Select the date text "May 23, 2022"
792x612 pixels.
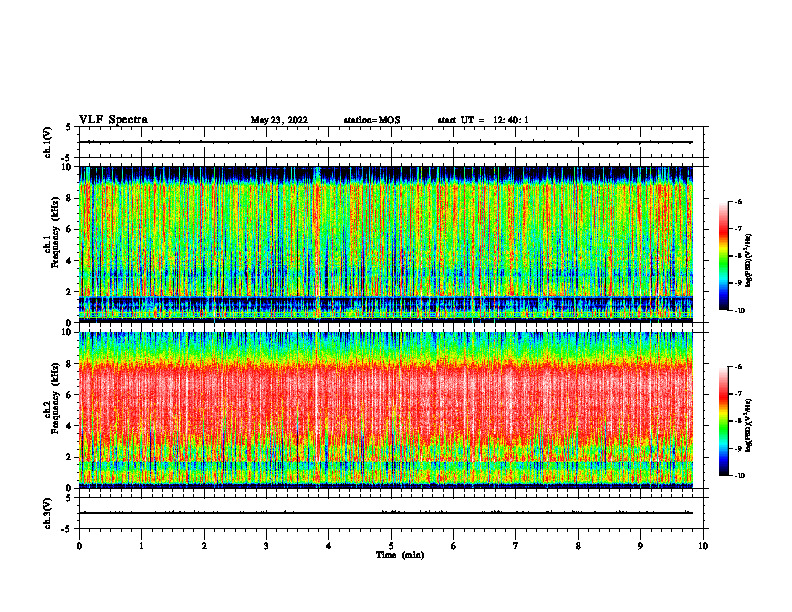coord(279,120)
